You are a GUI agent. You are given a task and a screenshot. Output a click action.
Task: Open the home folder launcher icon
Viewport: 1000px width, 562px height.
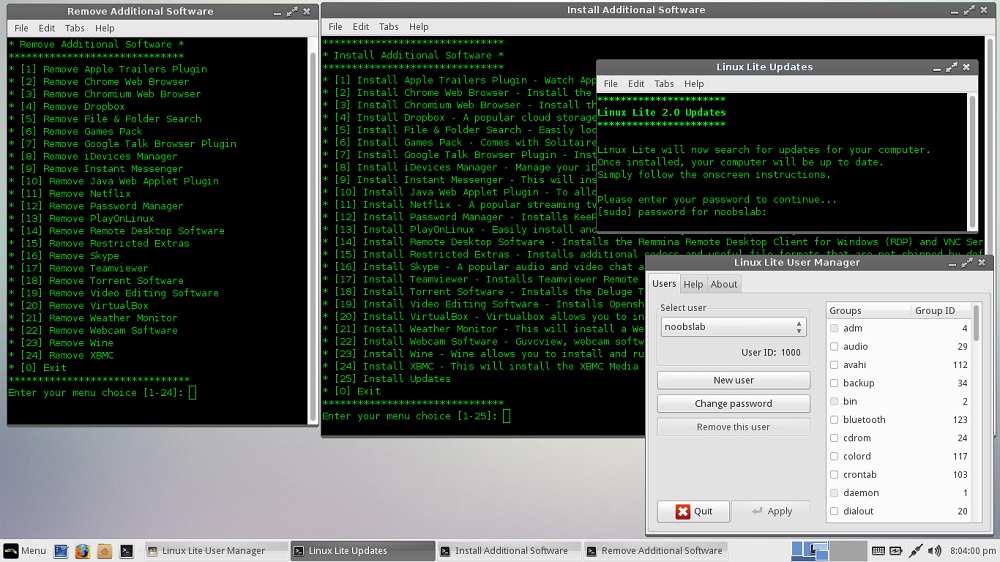point(105,551)
